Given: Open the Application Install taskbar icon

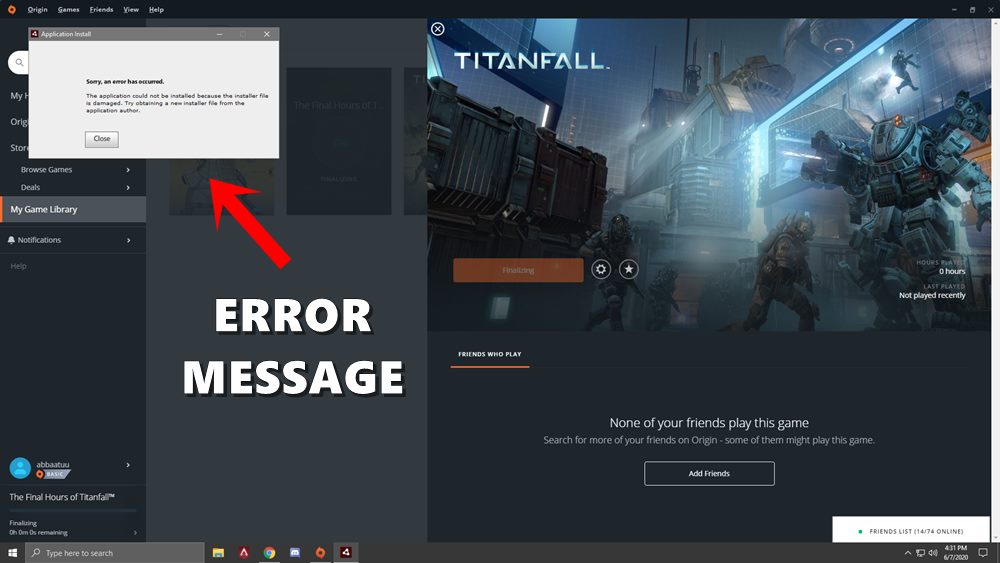Looking at the screenshot, I should tap(346, 553).
